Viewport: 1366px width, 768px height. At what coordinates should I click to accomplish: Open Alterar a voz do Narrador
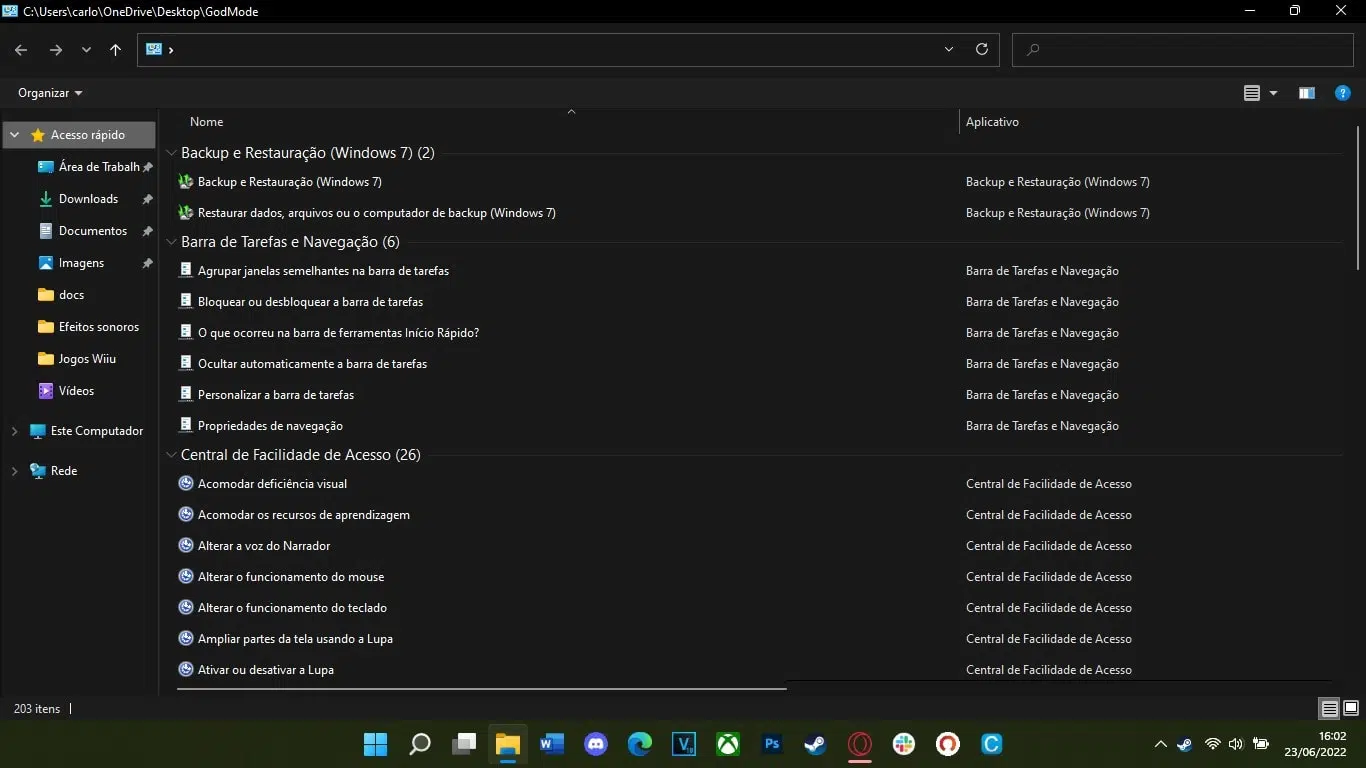click(263, 545)
